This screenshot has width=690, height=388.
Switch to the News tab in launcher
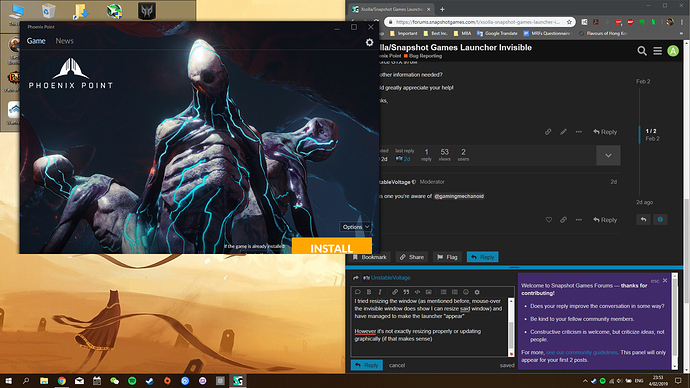(x=64, y=41)
